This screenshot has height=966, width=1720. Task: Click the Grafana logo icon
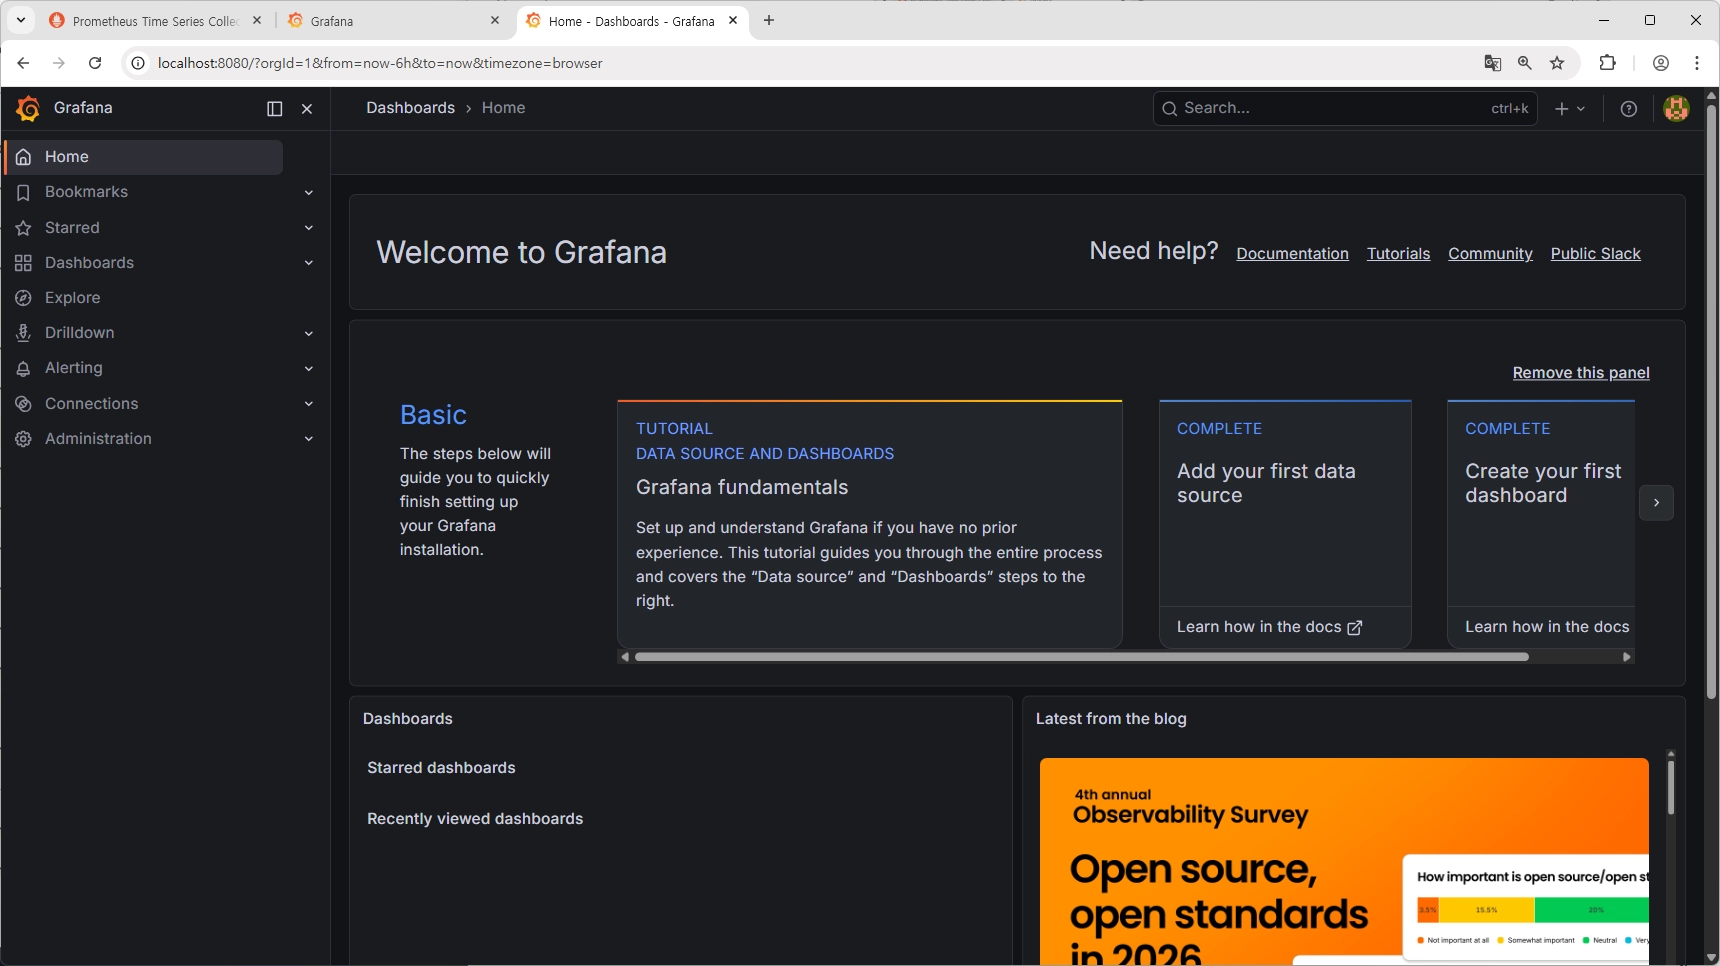pyautogui.click(x=28, y=108)
